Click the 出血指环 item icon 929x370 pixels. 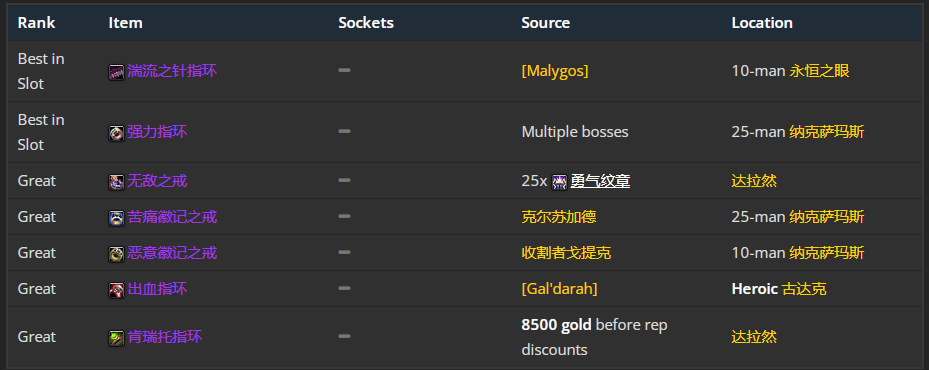[116, 290]
